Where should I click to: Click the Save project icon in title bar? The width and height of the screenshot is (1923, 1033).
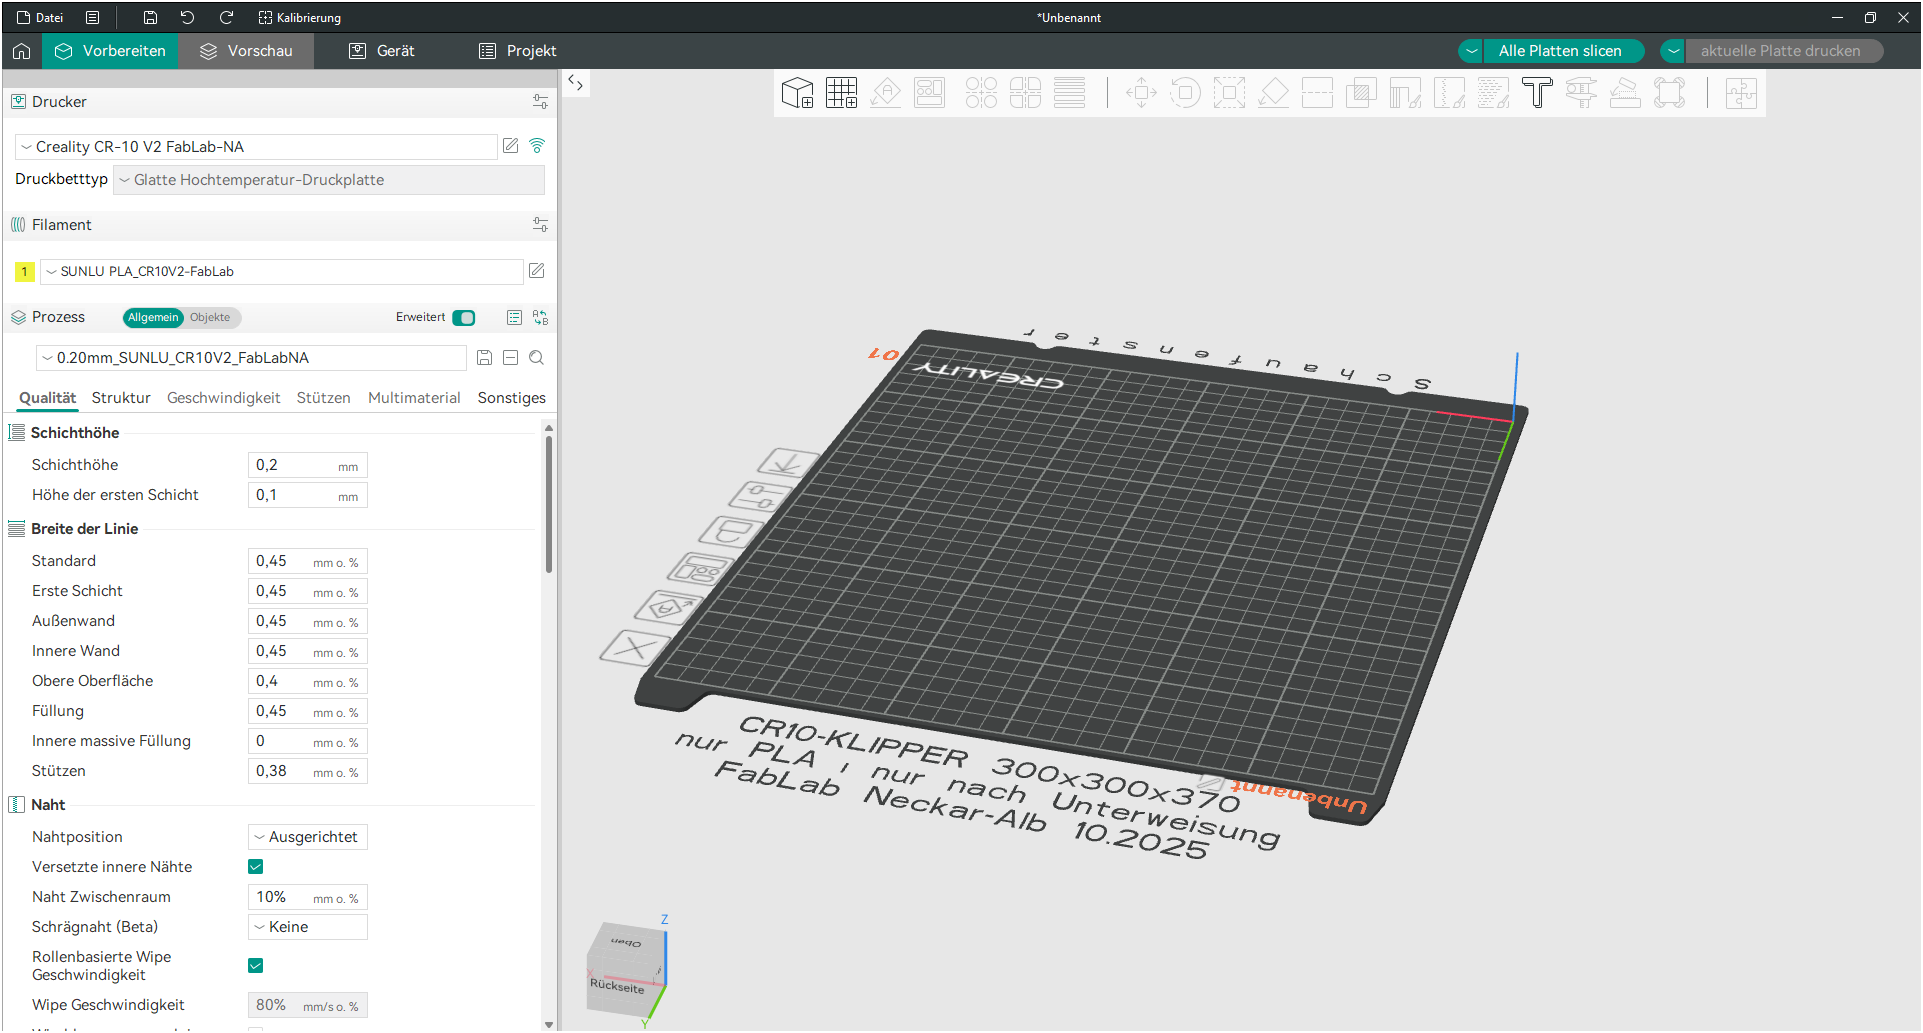150,18
